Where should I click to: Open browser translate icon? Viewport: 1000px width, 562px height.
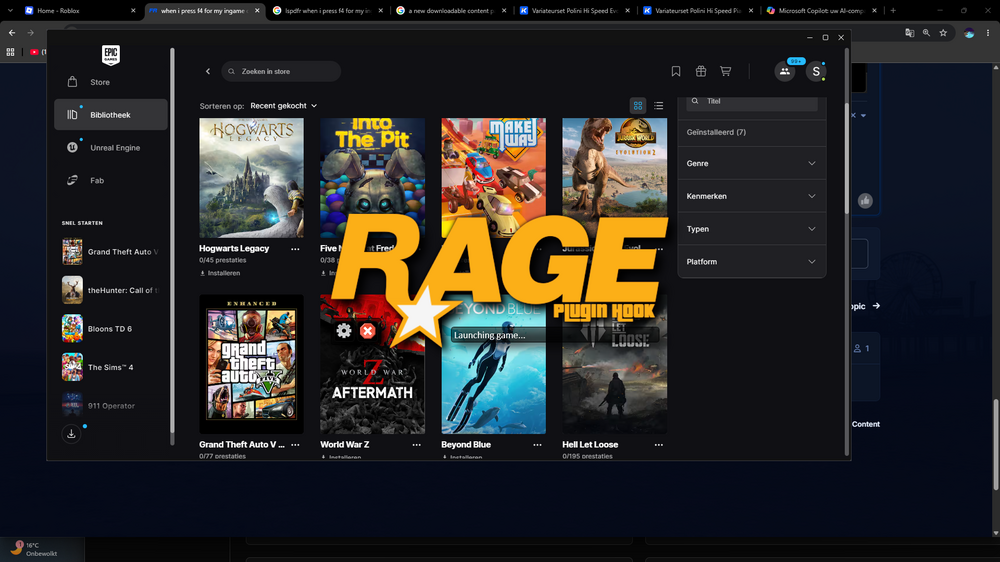pos(909,33)
